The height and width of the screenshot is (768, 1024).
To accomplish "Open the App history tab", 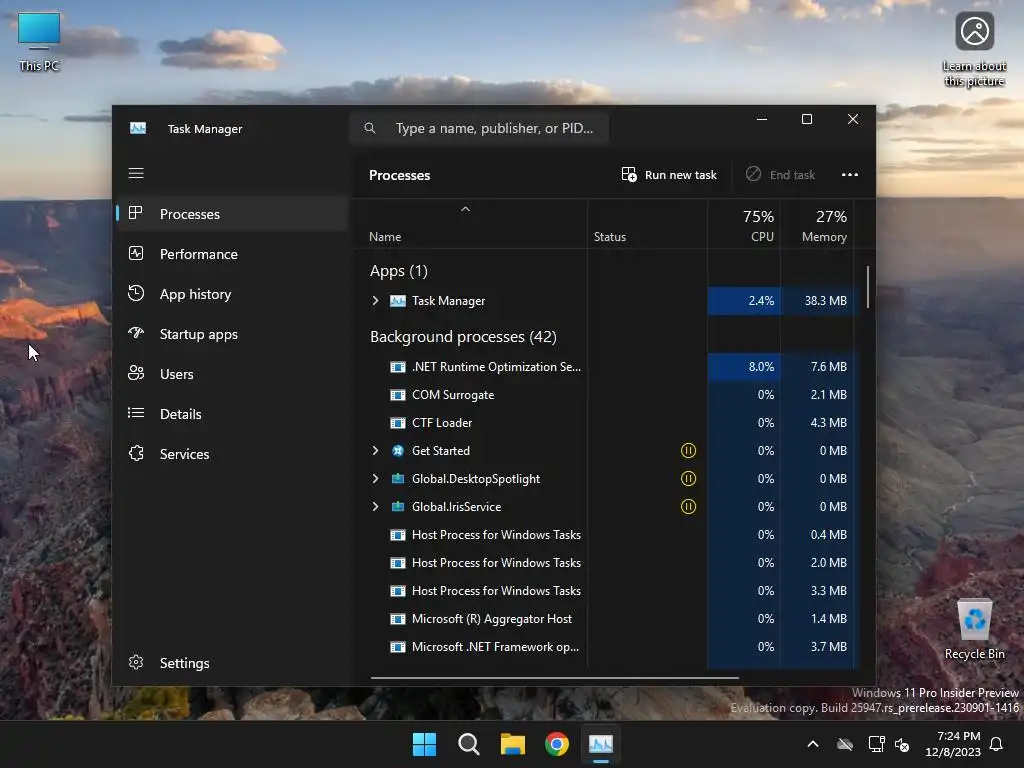I will [232, 294].
